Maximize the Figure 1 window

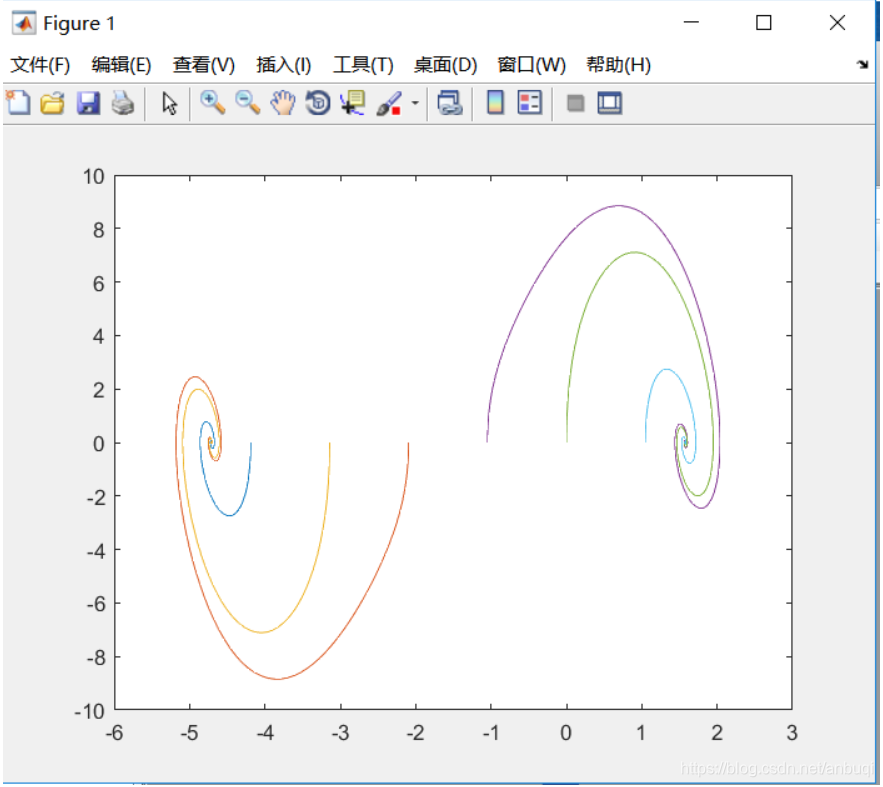pyautogui.click(x=764, y=23)
